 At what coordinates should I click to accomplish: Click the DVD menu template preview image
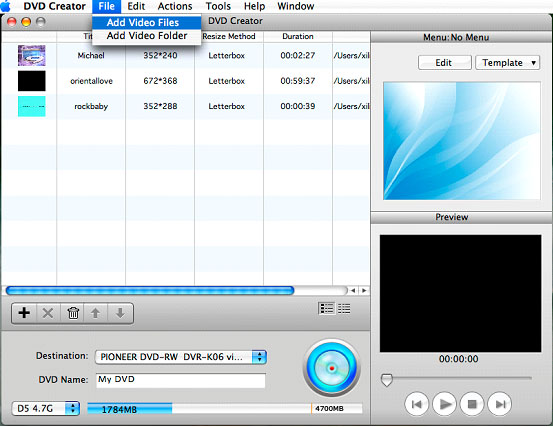click(462, 141)
